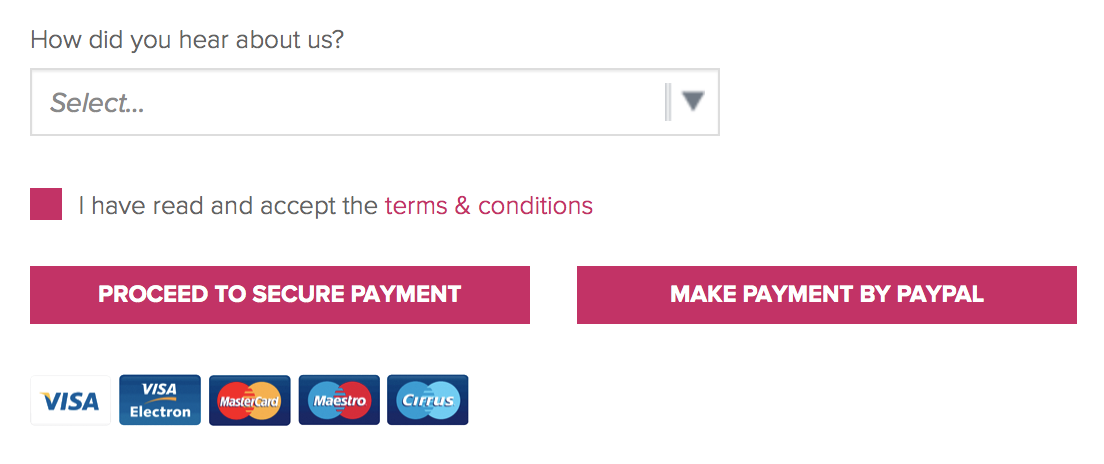Click the word 'conditions' in the pink link
This screenshot has height=464, width=1104.
(x=535, y=206)
